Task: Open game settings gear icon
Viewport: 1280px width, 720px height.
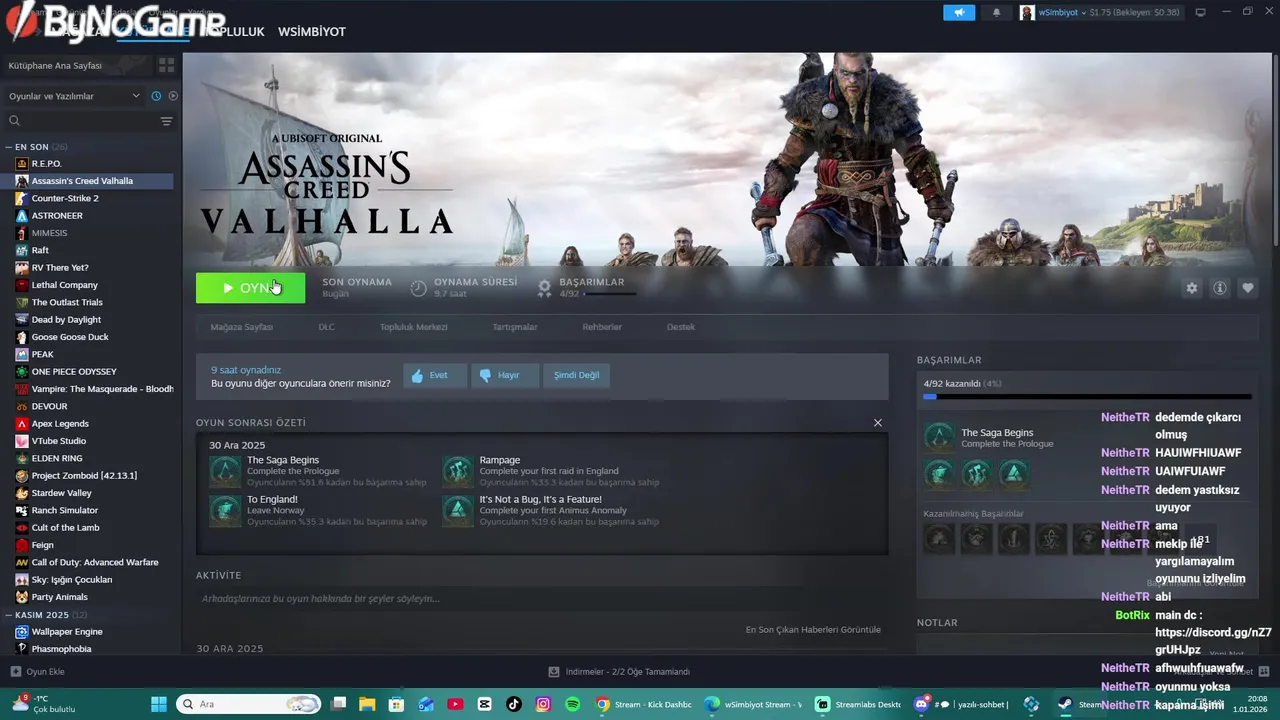Action: 1192,288
